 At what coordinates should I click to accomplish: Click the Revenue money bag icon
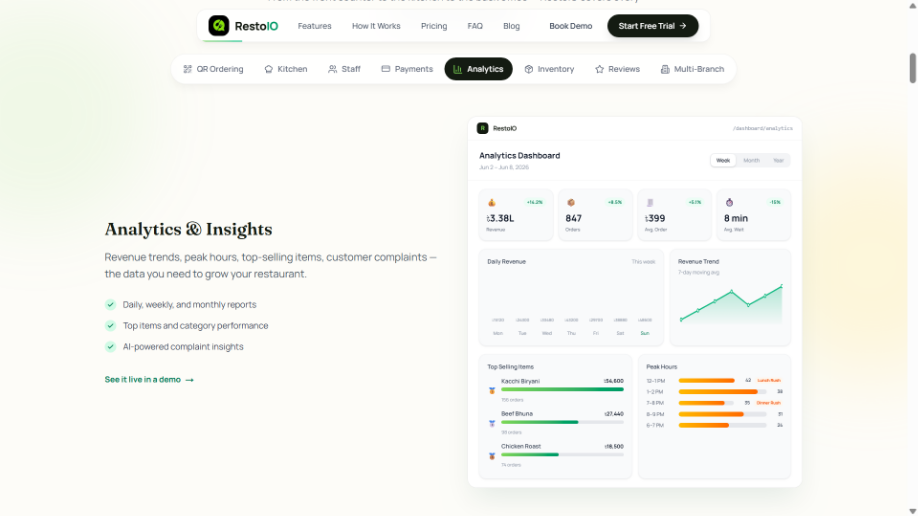(x=492, y=203)
